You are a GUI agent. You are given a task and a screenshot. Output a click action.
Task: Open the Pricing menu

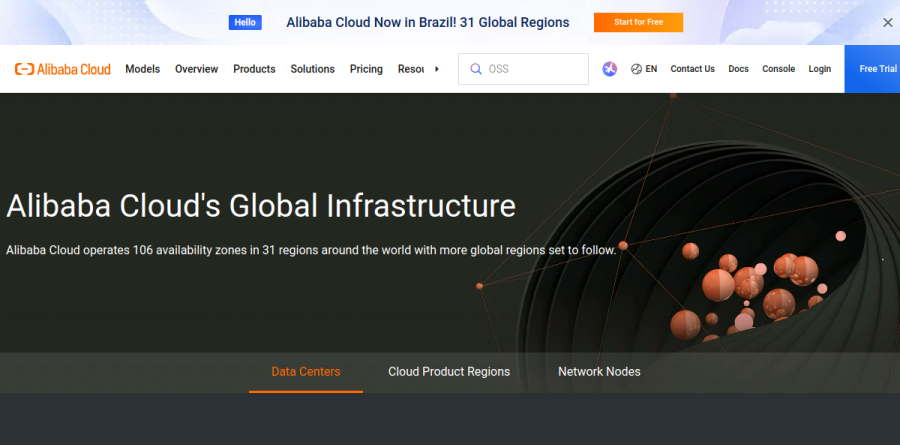click(366, 69)
